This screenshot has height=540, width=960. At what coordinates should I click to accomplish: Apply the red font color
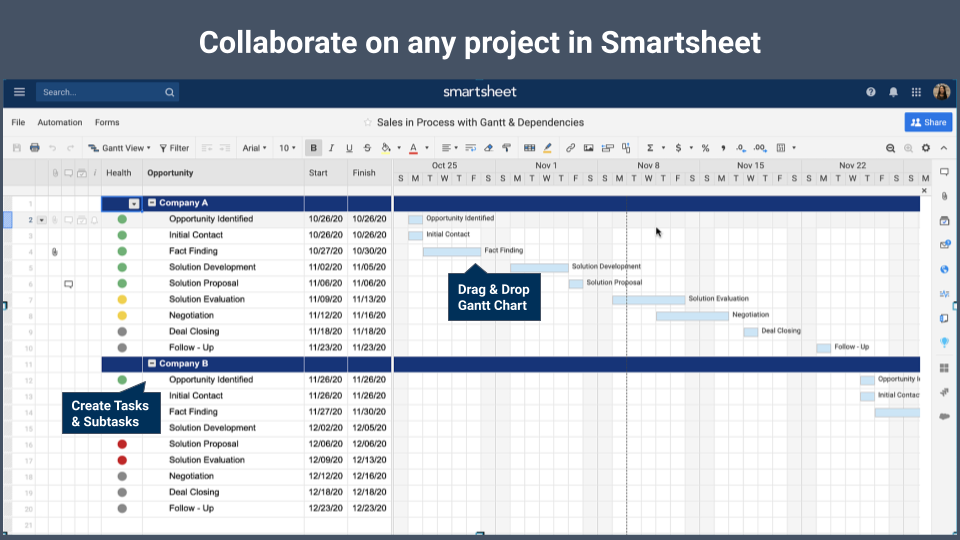click(x=413, y=148)
